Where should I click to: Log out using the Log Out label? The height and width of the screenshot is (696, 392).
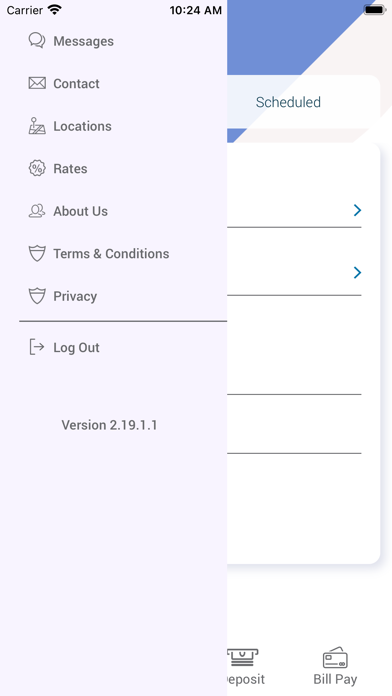(x=76, y=348)
